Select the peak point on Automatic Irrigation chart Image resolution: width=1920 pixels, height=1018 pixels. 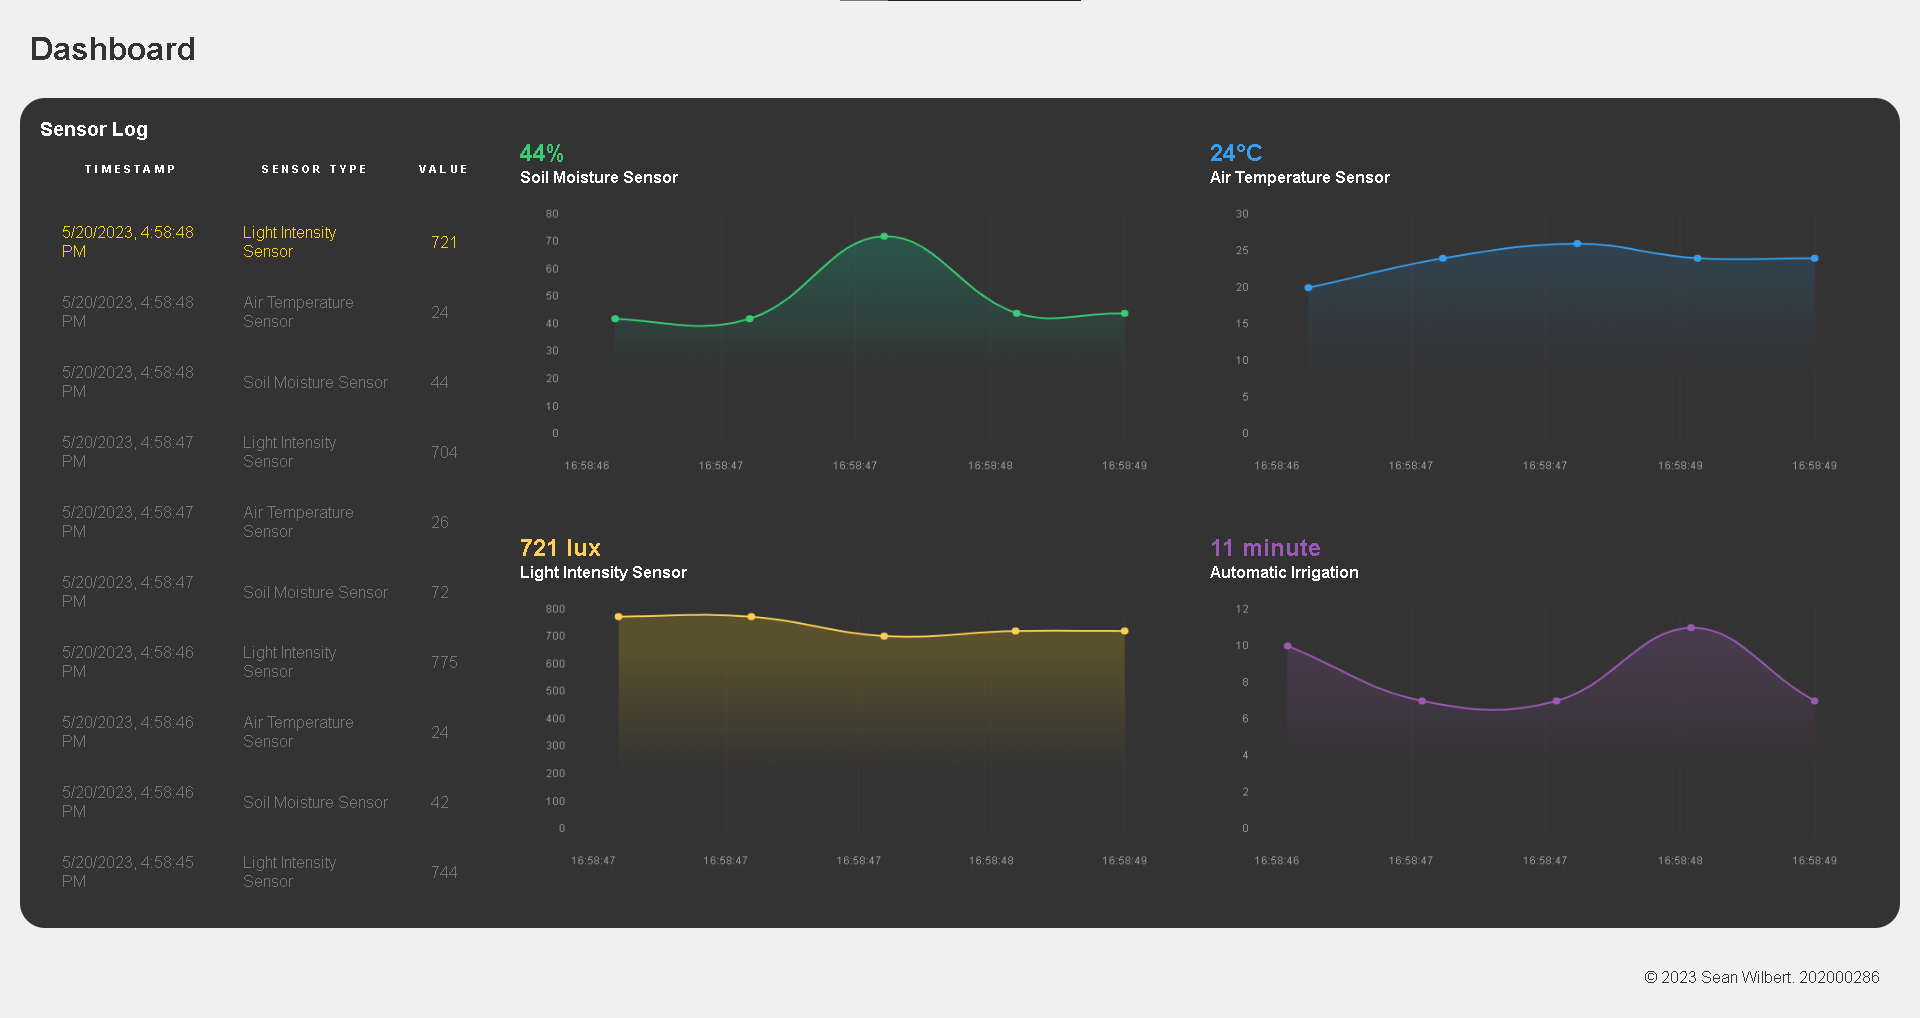(1690, 628)
